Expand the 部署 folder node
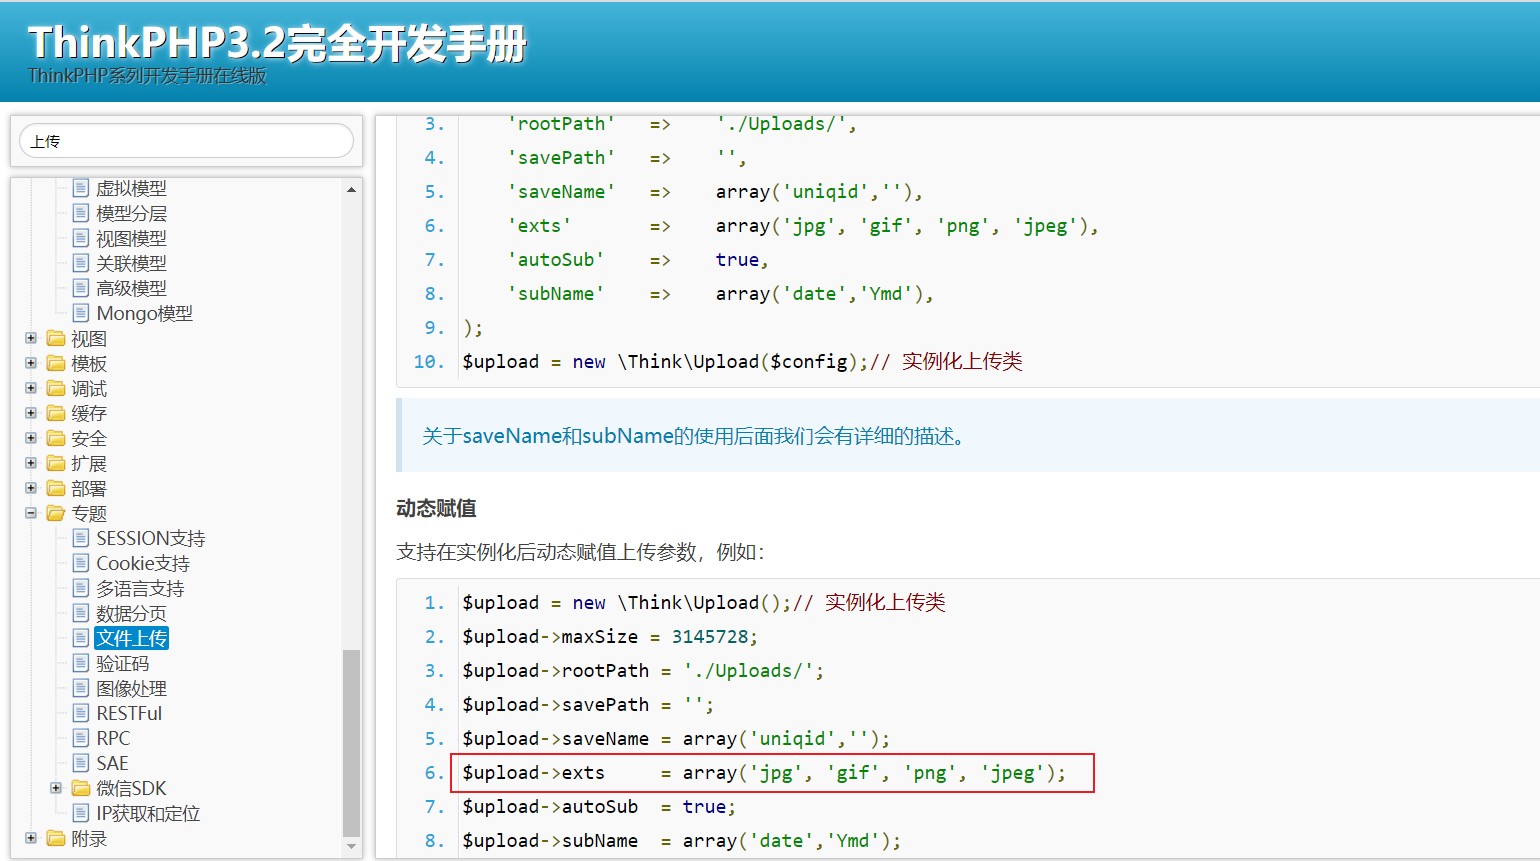 (x=31, y=488)
